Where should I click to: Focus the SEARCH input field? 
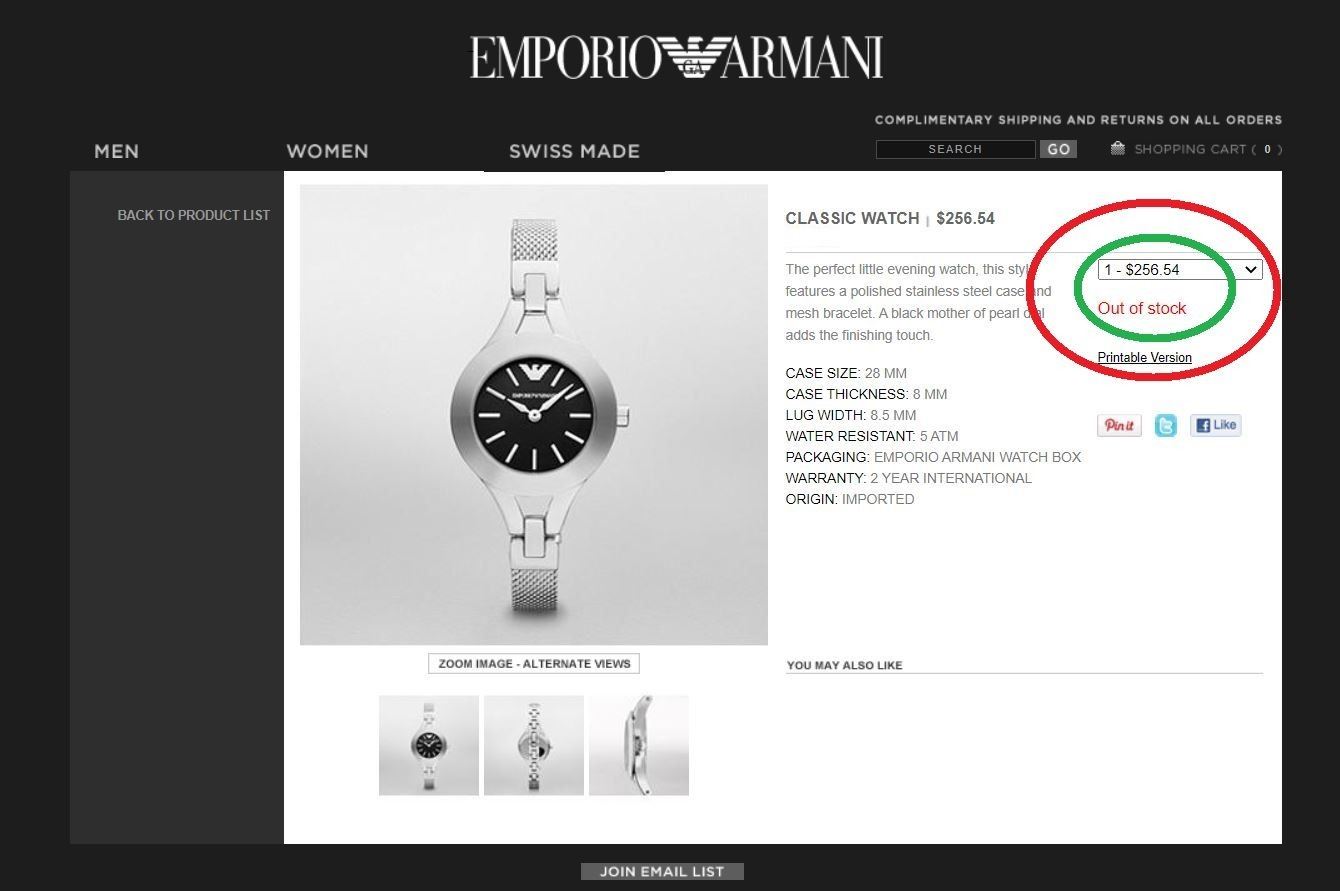click(x=955, y=149)
